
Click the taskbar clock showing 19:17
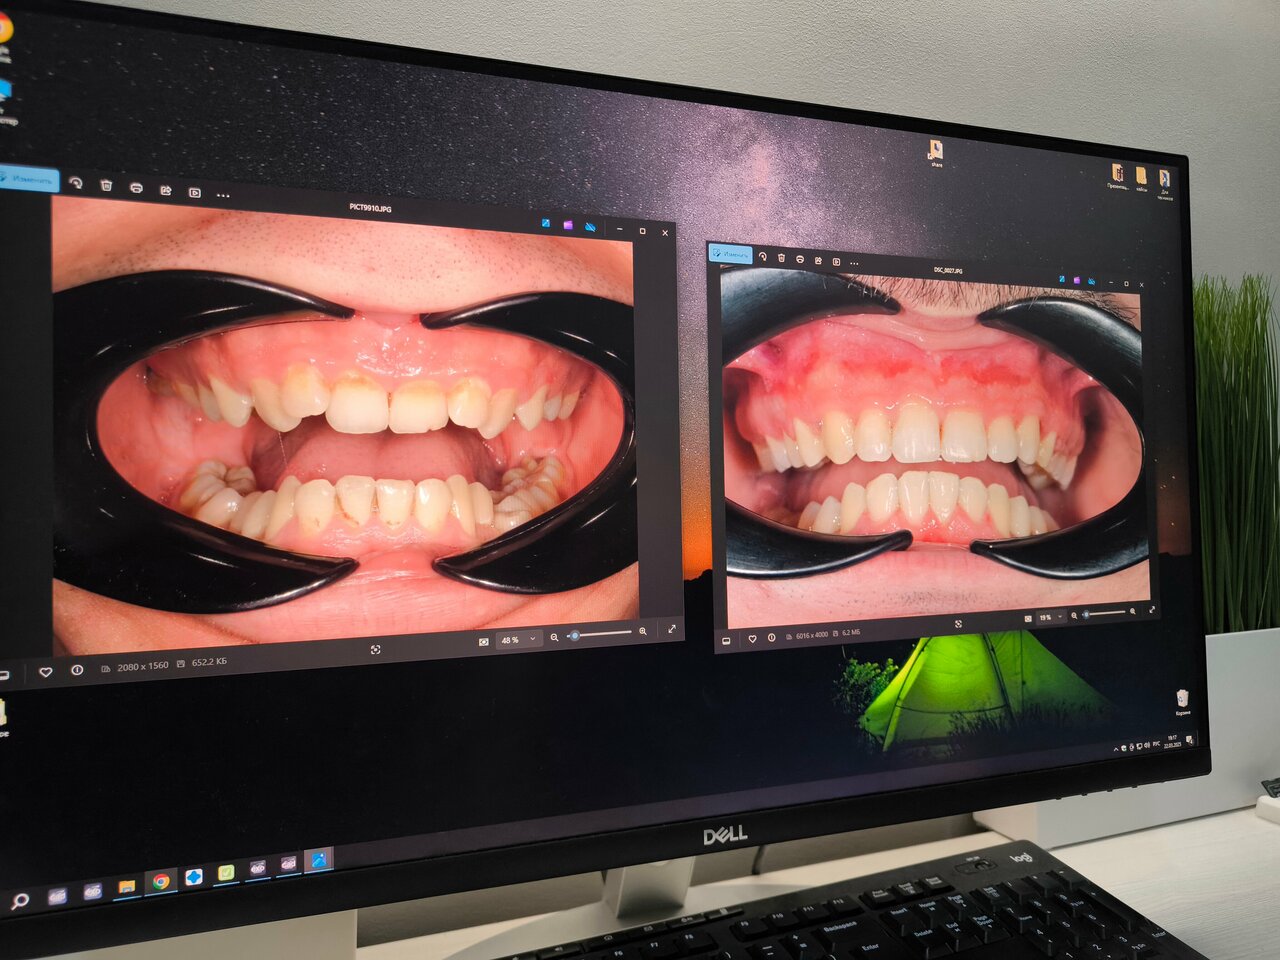click(1171, 741)
